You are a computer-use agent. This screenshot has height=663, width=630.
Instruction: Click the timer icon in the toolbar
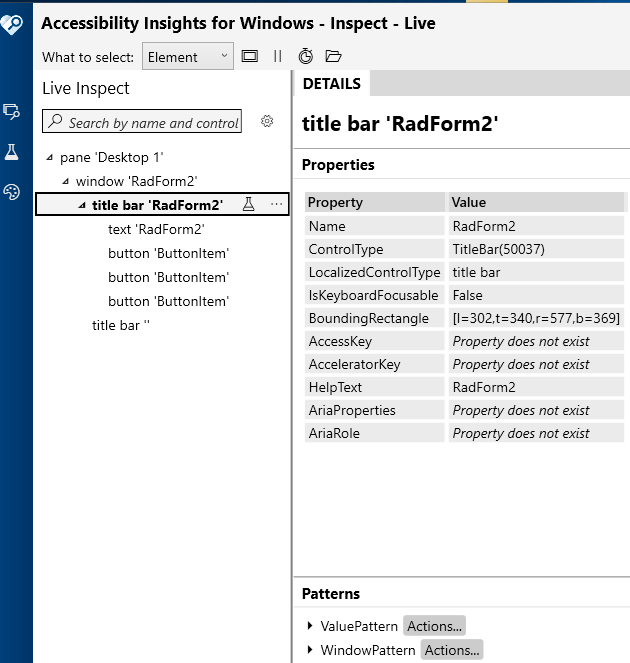[x=306, y=56]
